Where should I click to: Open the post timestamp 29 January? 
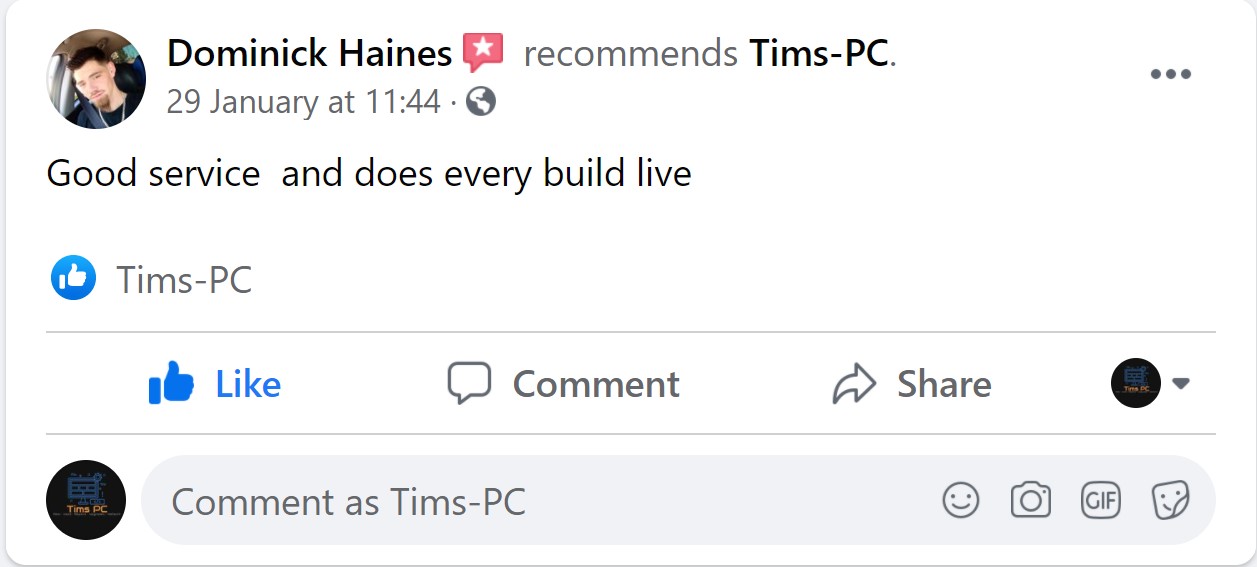pos(303,102)
